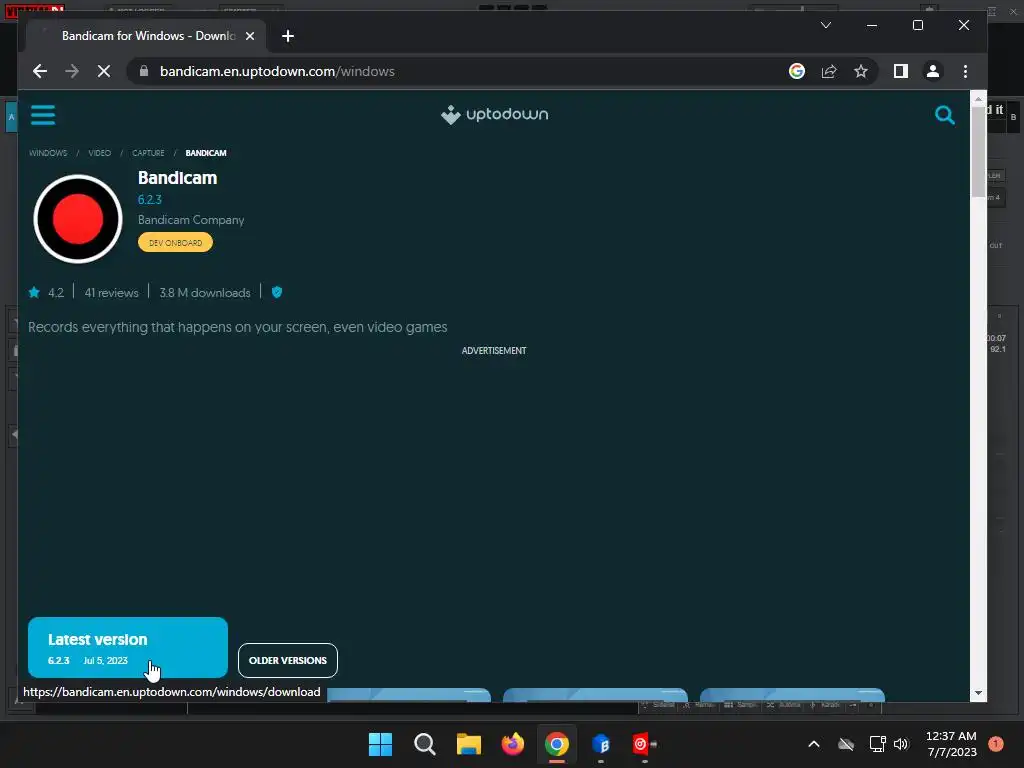Open the red recorder app in taskbar

[x=644, y=744]
